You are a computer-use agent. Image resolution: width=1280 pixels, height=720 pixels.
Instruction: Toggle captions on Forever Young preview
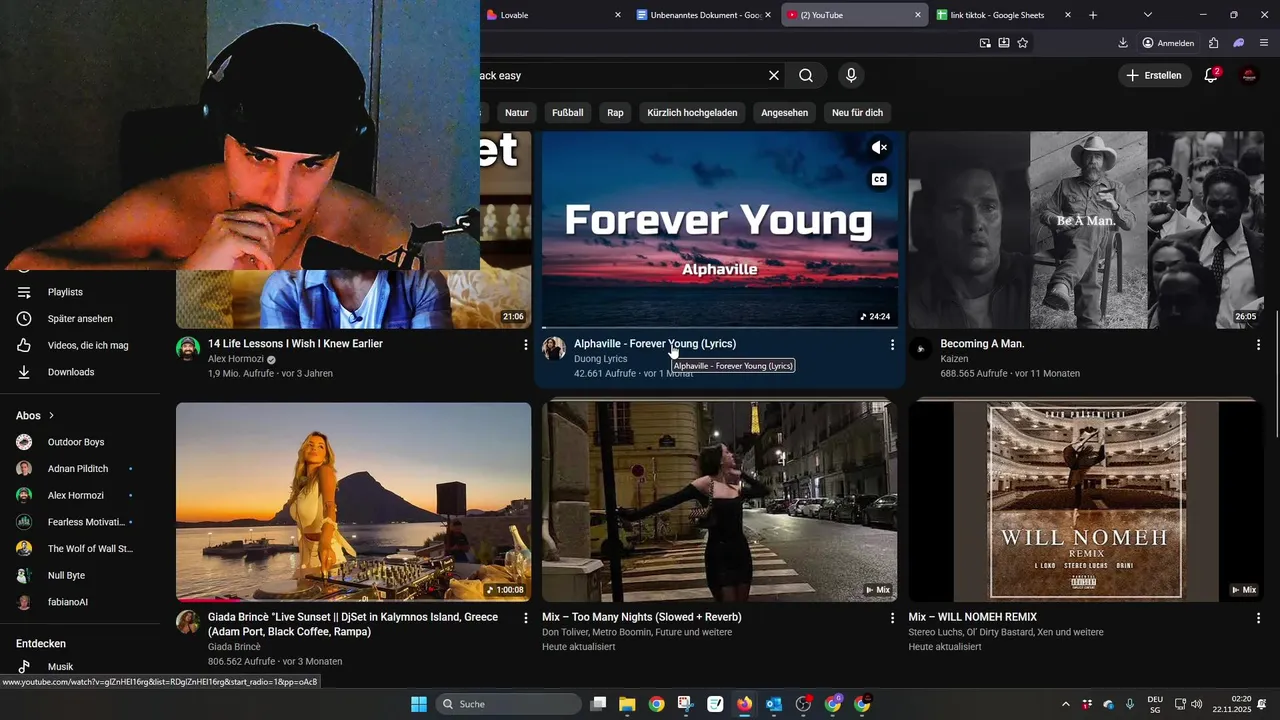879,179
